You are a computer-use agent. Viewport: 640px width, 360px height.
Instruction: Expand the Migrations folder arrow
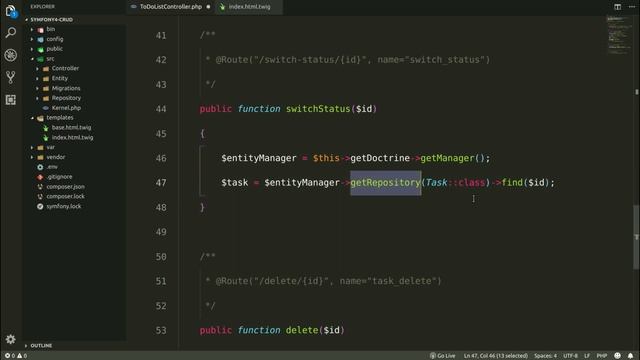[38, 89]
